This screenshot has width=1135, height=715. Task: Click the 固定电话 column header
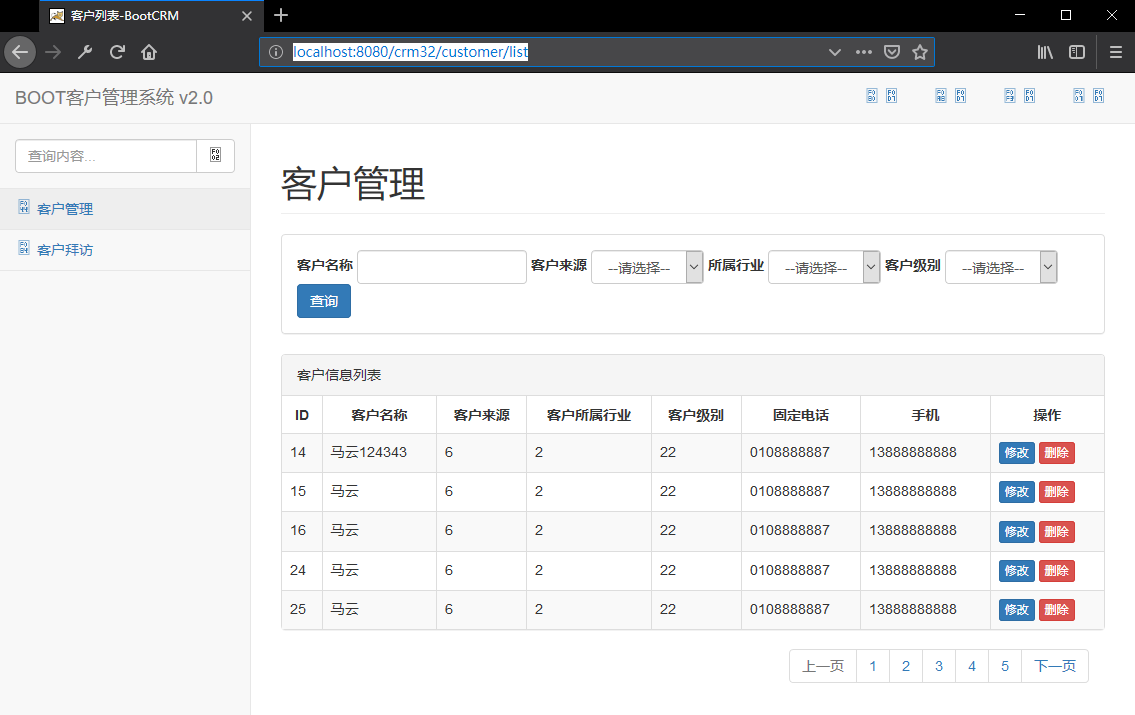point(801,415)
